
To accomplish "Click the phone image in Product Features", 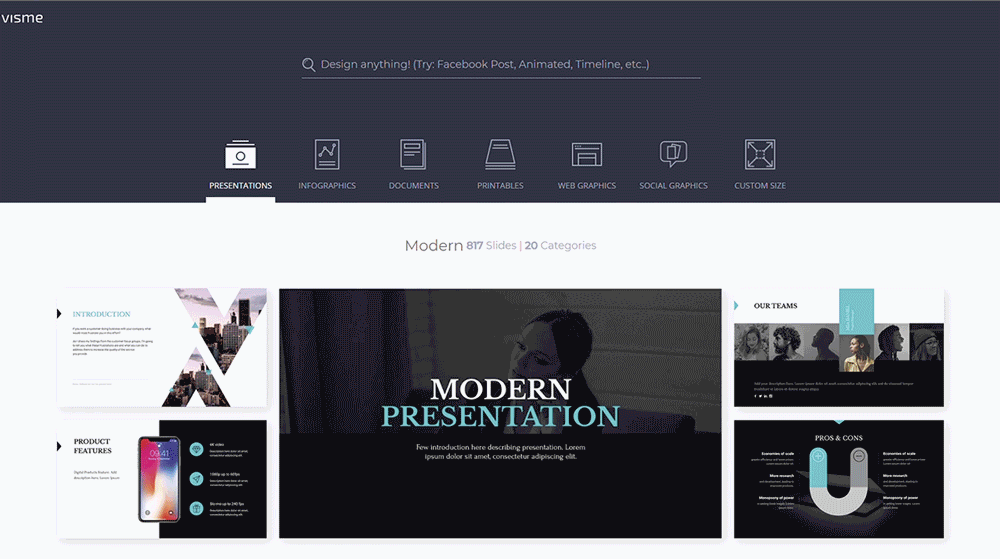I will [x=159, y=479].
